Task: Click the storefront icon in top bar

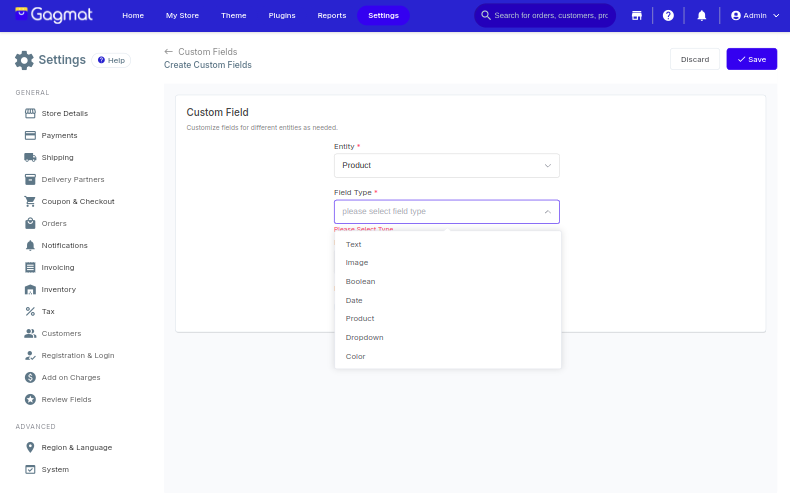Action: click(637, 16)
